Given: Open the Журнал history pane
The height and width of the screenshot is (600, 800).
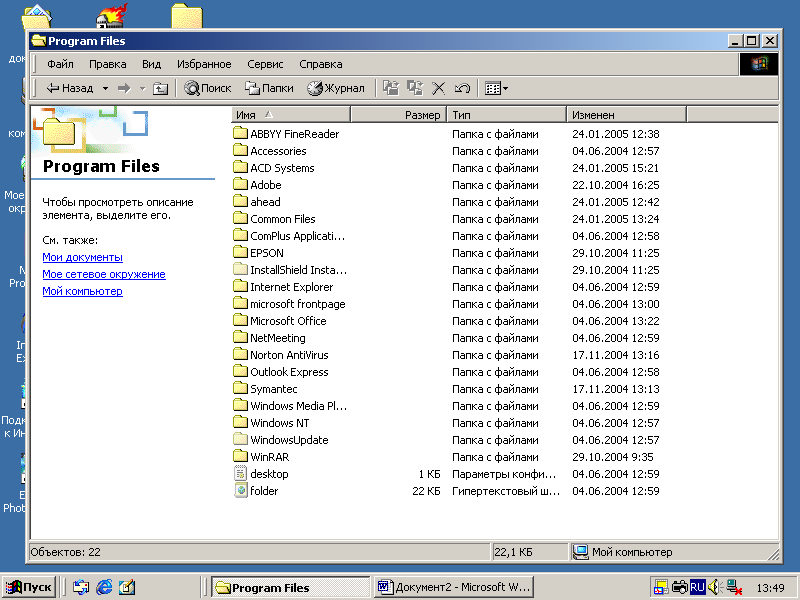Looking at the screenshot, I should click(x=336, y=88).
